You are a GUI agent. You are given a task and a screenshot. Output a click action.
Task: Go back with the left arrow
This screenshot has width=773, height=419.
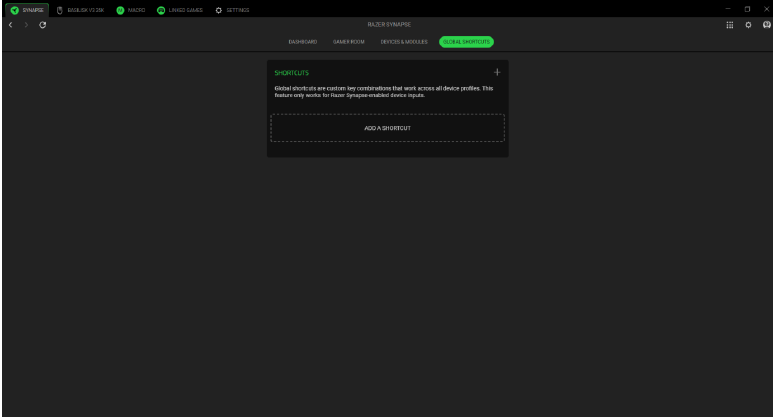[10, 25]
